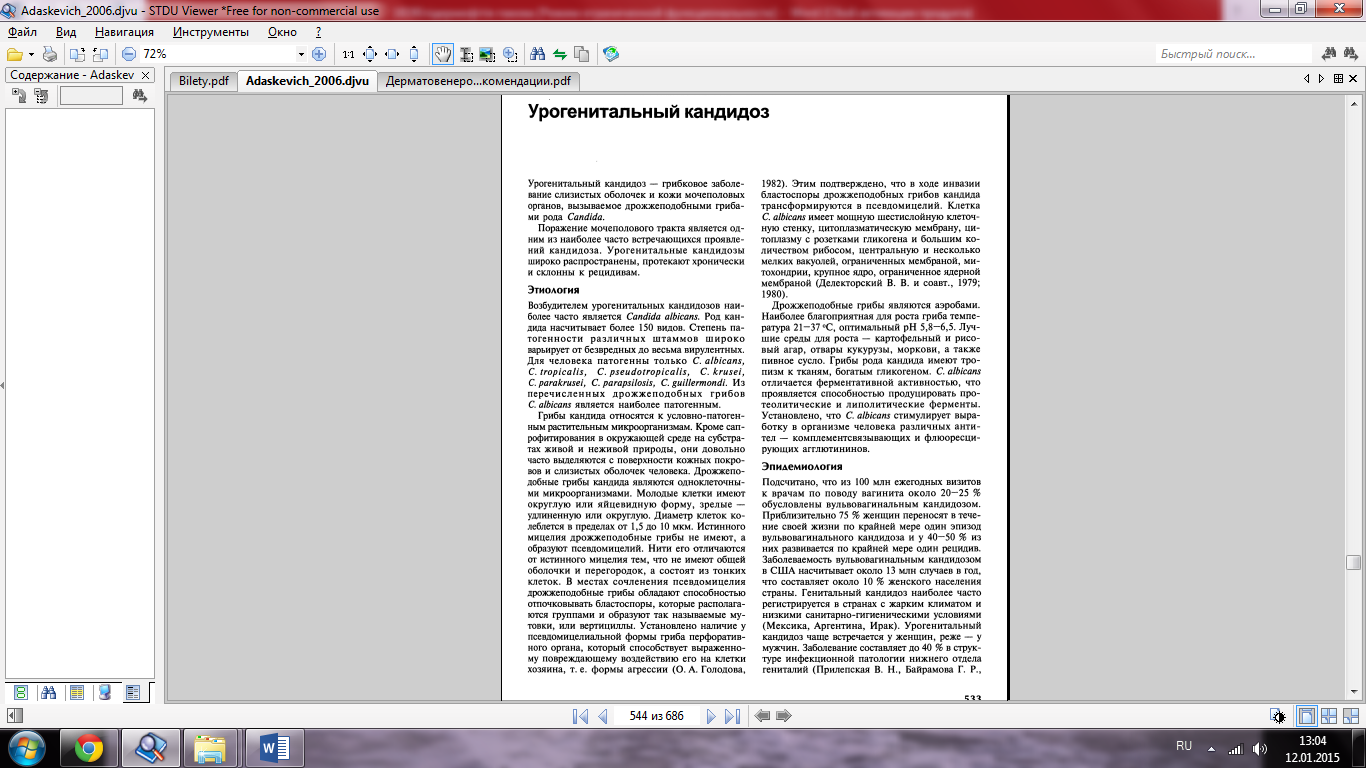Click the vertical scrollbar thumb
This screenshot has width=1366, height=768.
coord(1354,563)
